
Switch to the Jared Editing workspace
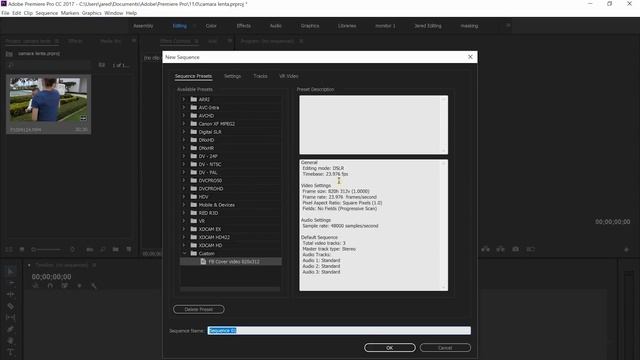tap(428, 26)
